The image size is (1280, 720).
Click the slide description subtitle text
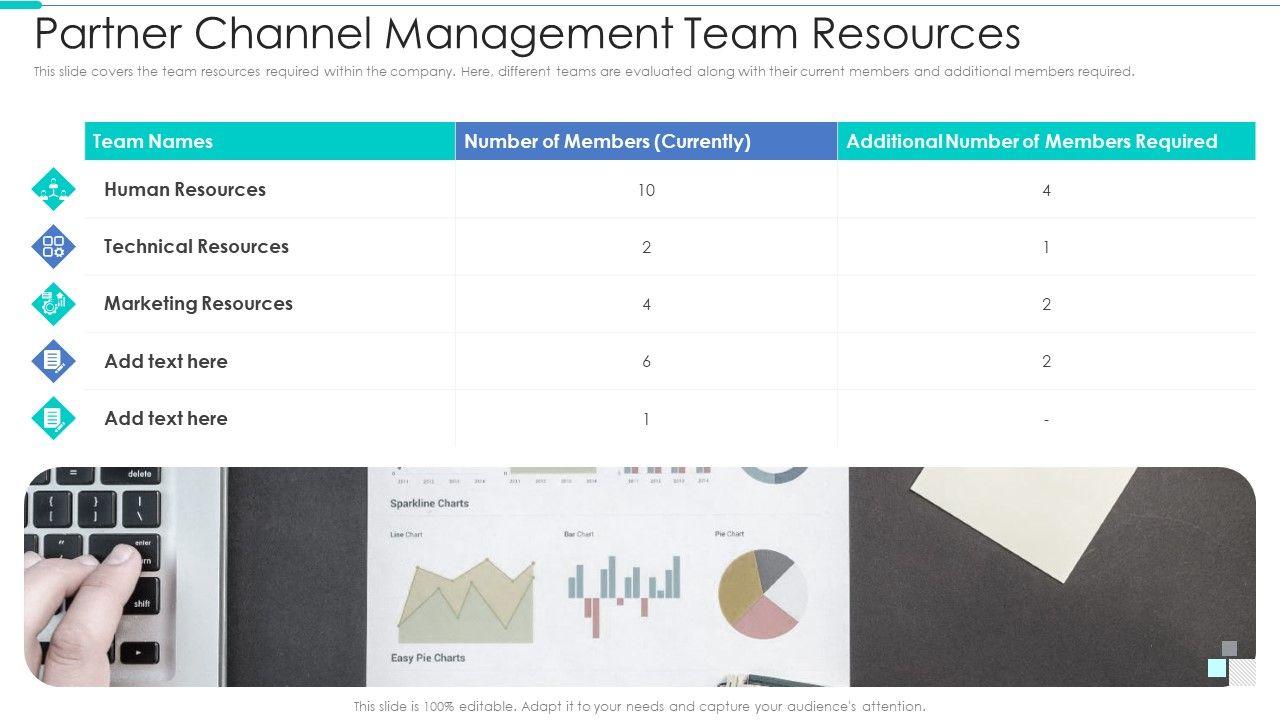click(x=584, y=72)
